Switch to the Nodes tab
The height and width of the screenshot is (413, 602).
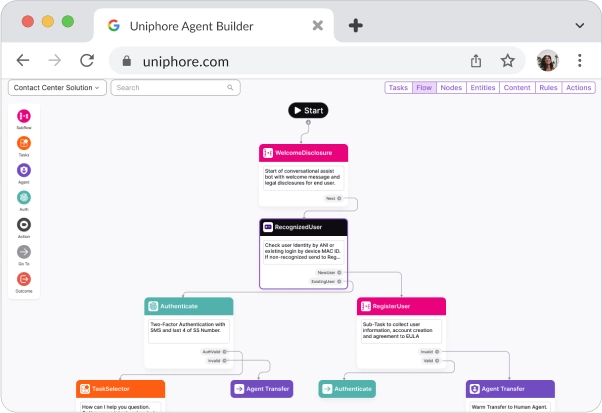[x=451, y=88]
